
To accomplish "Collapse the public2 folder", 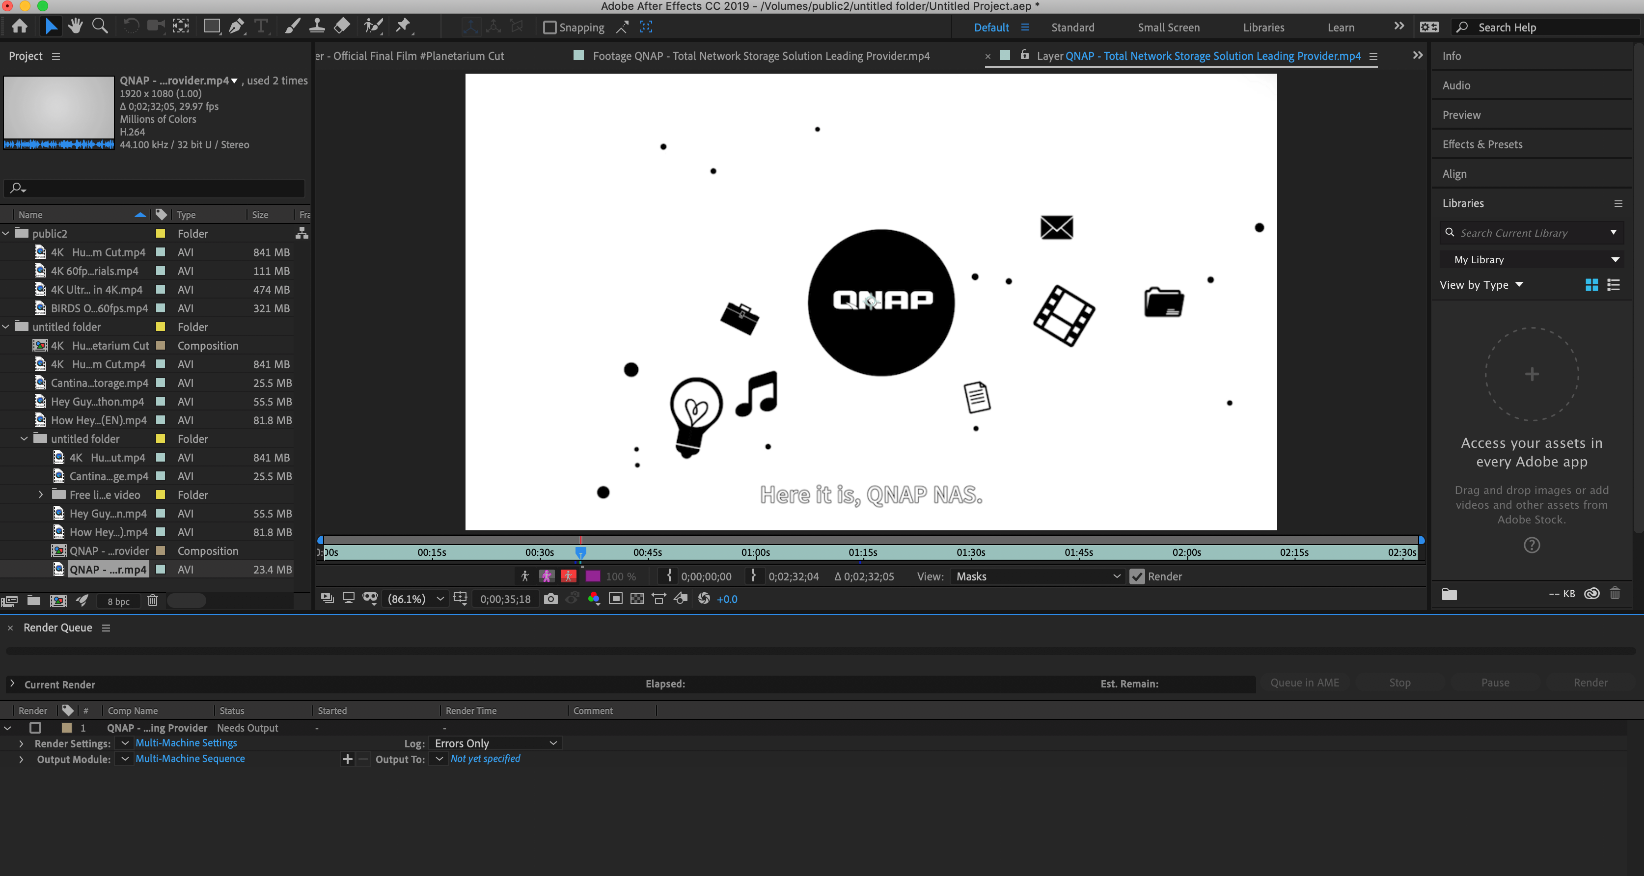I will pyautogui.click(x=7, y=234).
